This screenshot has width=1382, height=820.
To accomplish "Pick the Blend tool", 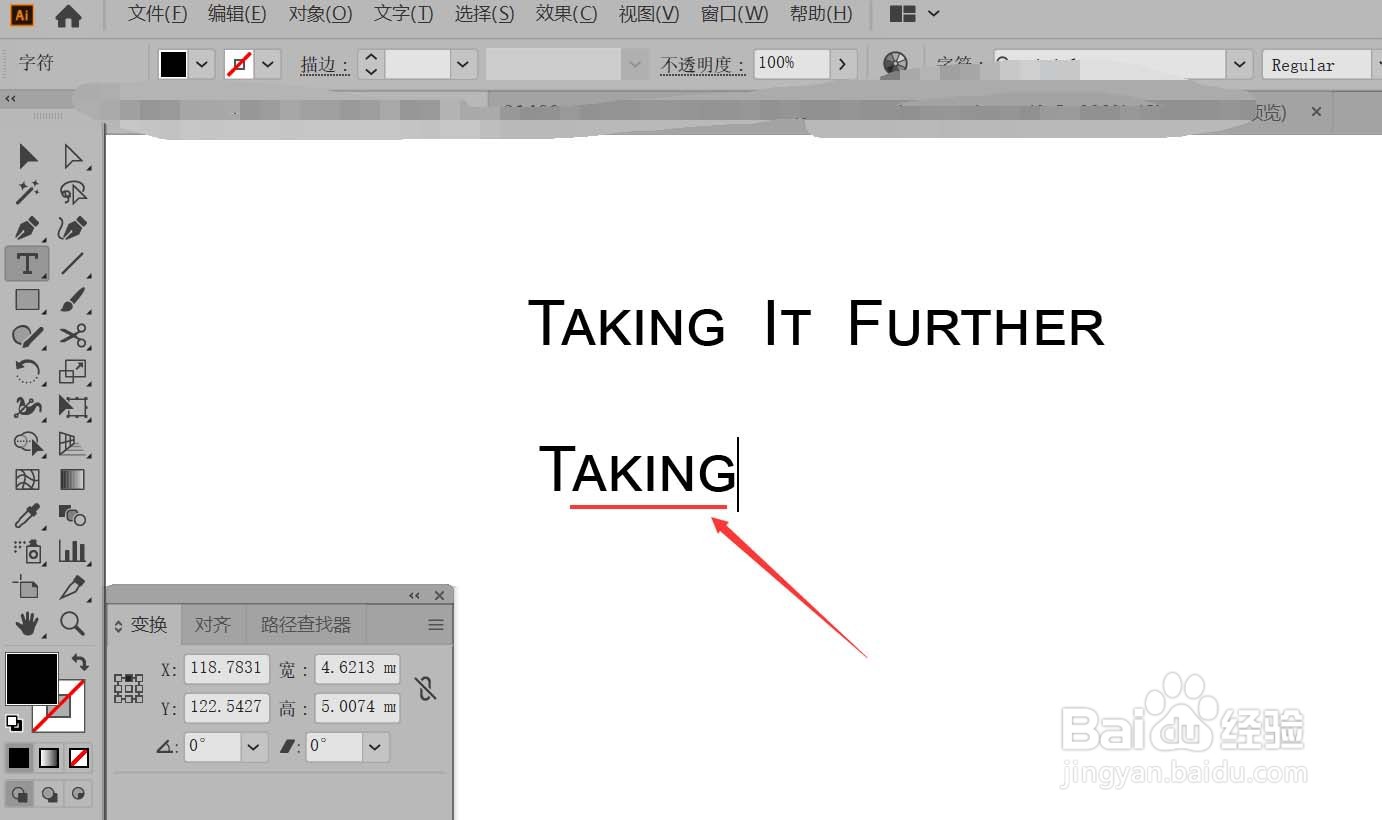I will click(73, 516).
